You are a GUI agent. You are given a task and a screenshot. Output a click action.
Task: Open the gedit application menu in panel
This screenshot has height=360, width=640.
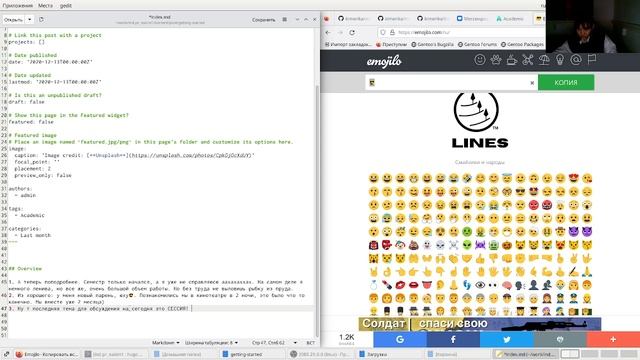pyautogui.click(x=66, y=5)
